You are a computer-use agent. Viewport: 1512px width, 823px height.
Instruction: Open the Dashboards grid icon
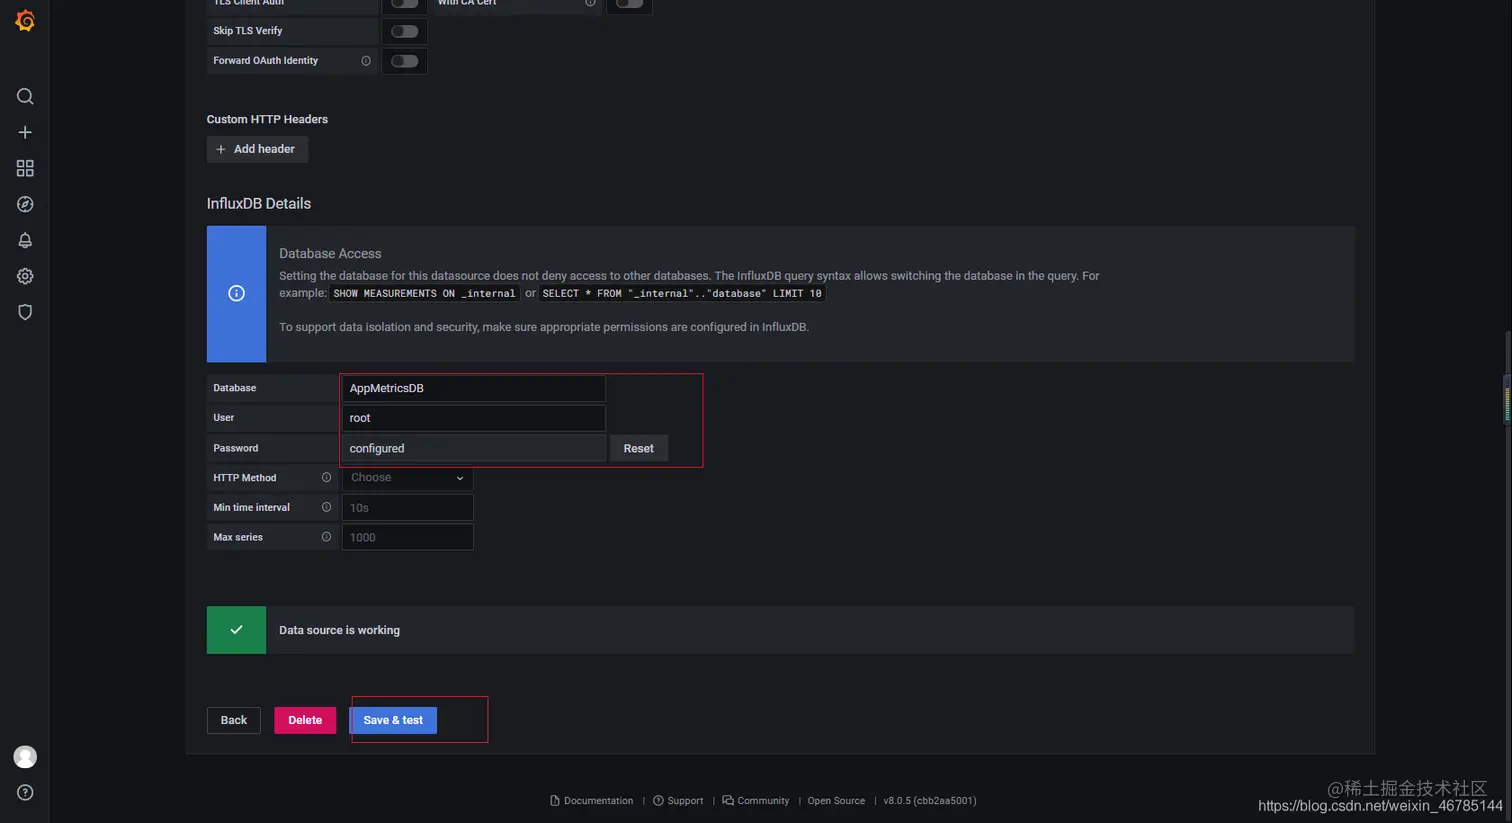point(25,168)
